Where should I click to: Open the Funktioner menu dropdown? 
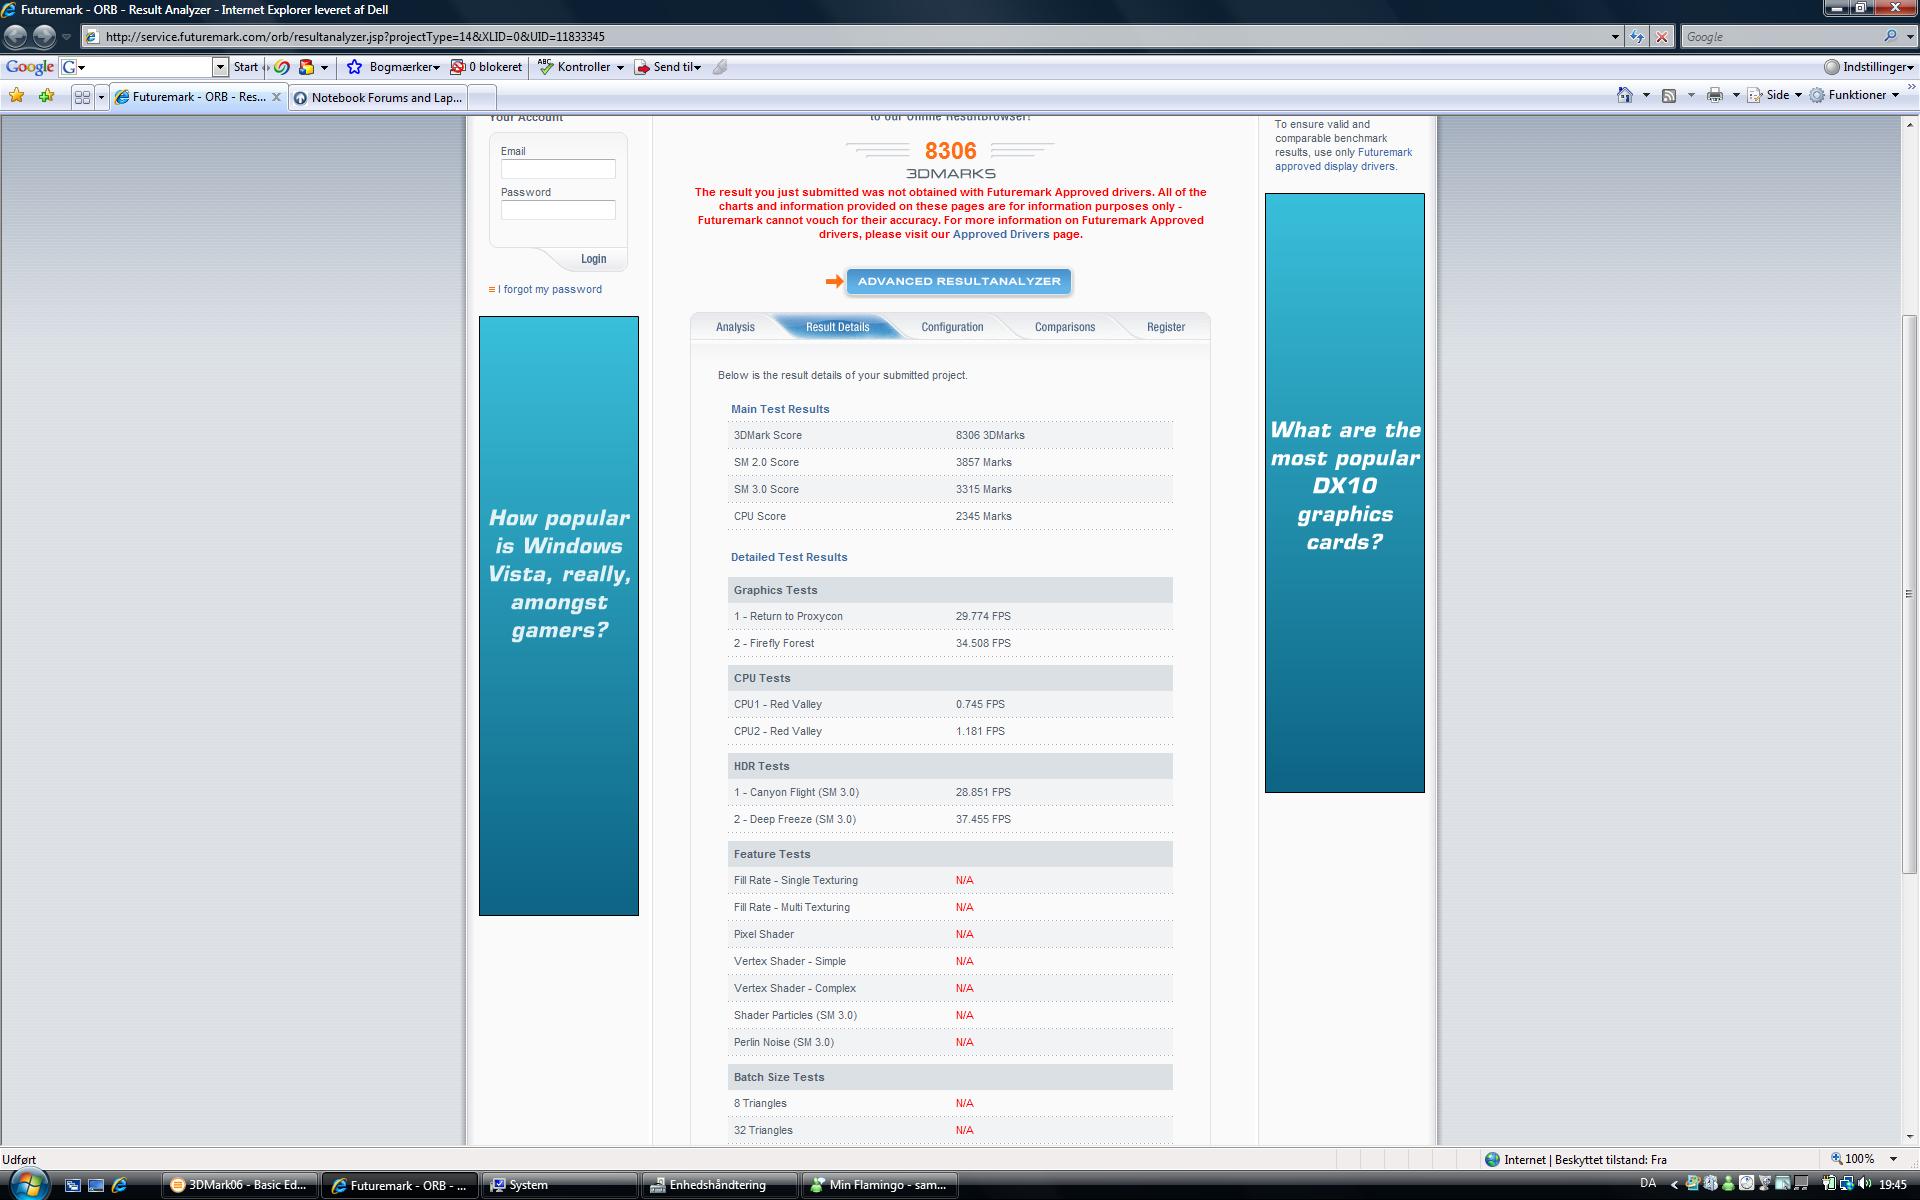click(x=1895, y=95)
